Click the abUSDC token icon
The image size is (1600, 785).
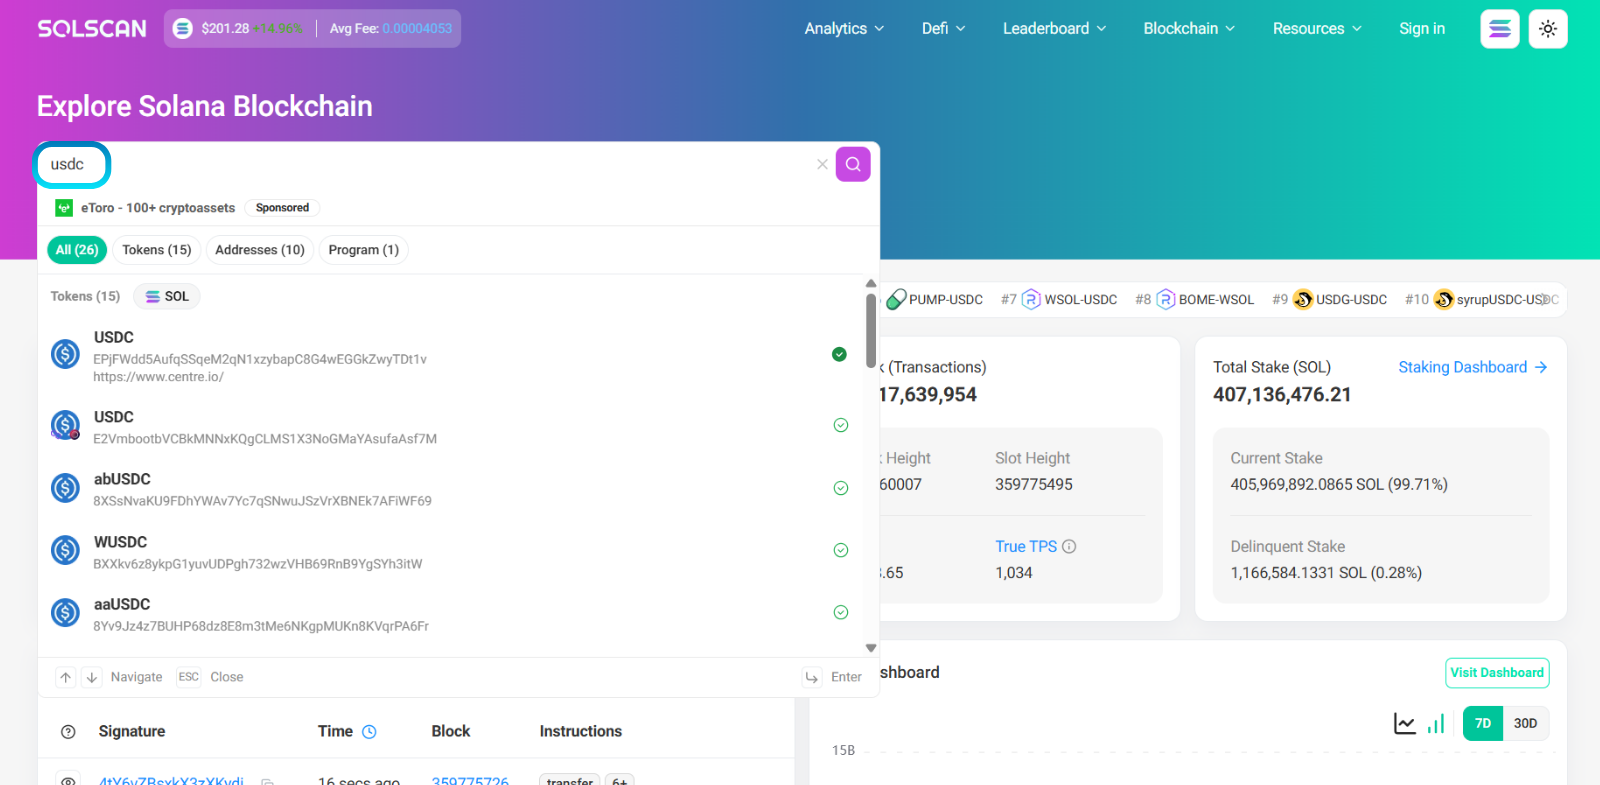pos(66,488)
